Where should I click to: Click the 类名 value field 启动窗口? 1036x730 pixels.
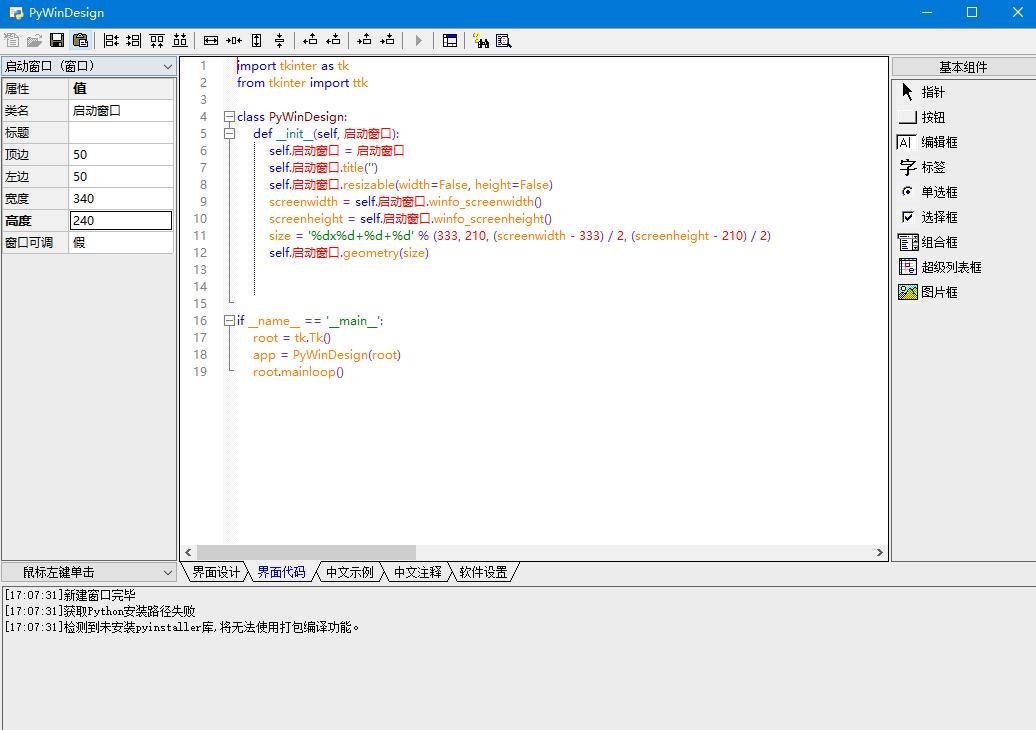pos(122,110)
